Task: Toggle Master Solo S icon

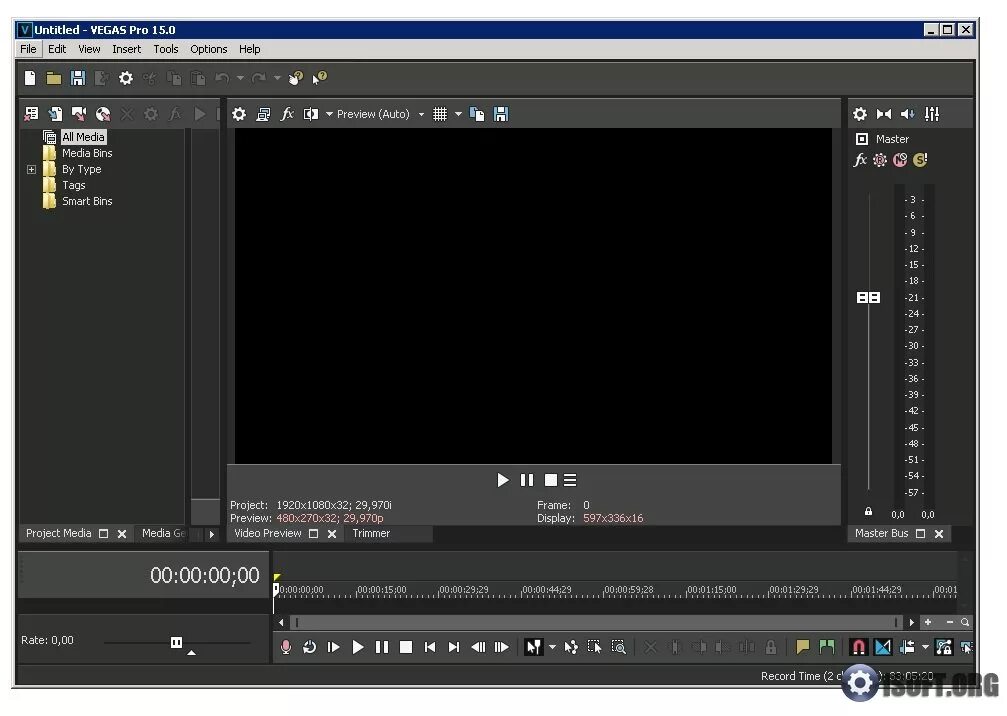Action: 920,160
